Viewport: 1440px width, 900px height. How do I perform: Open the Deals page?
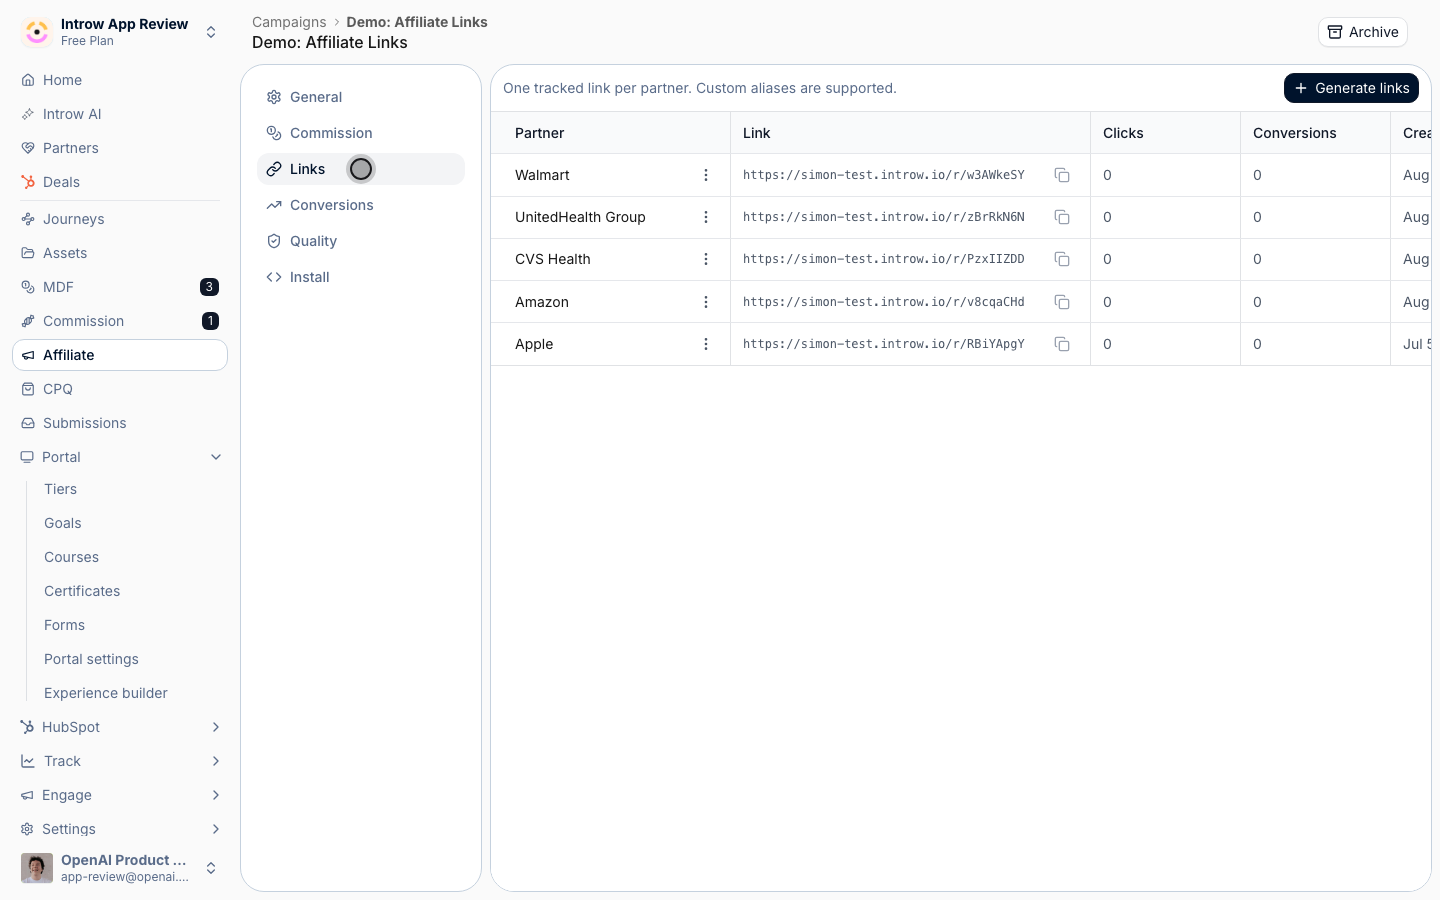tap(120, 182)
